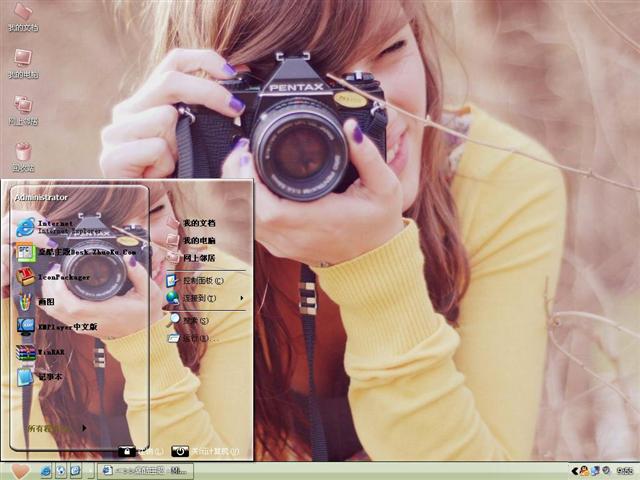Click the round tray icon beside the clock
The height and width of the screenshot is (480, 640).
point(606,471)
